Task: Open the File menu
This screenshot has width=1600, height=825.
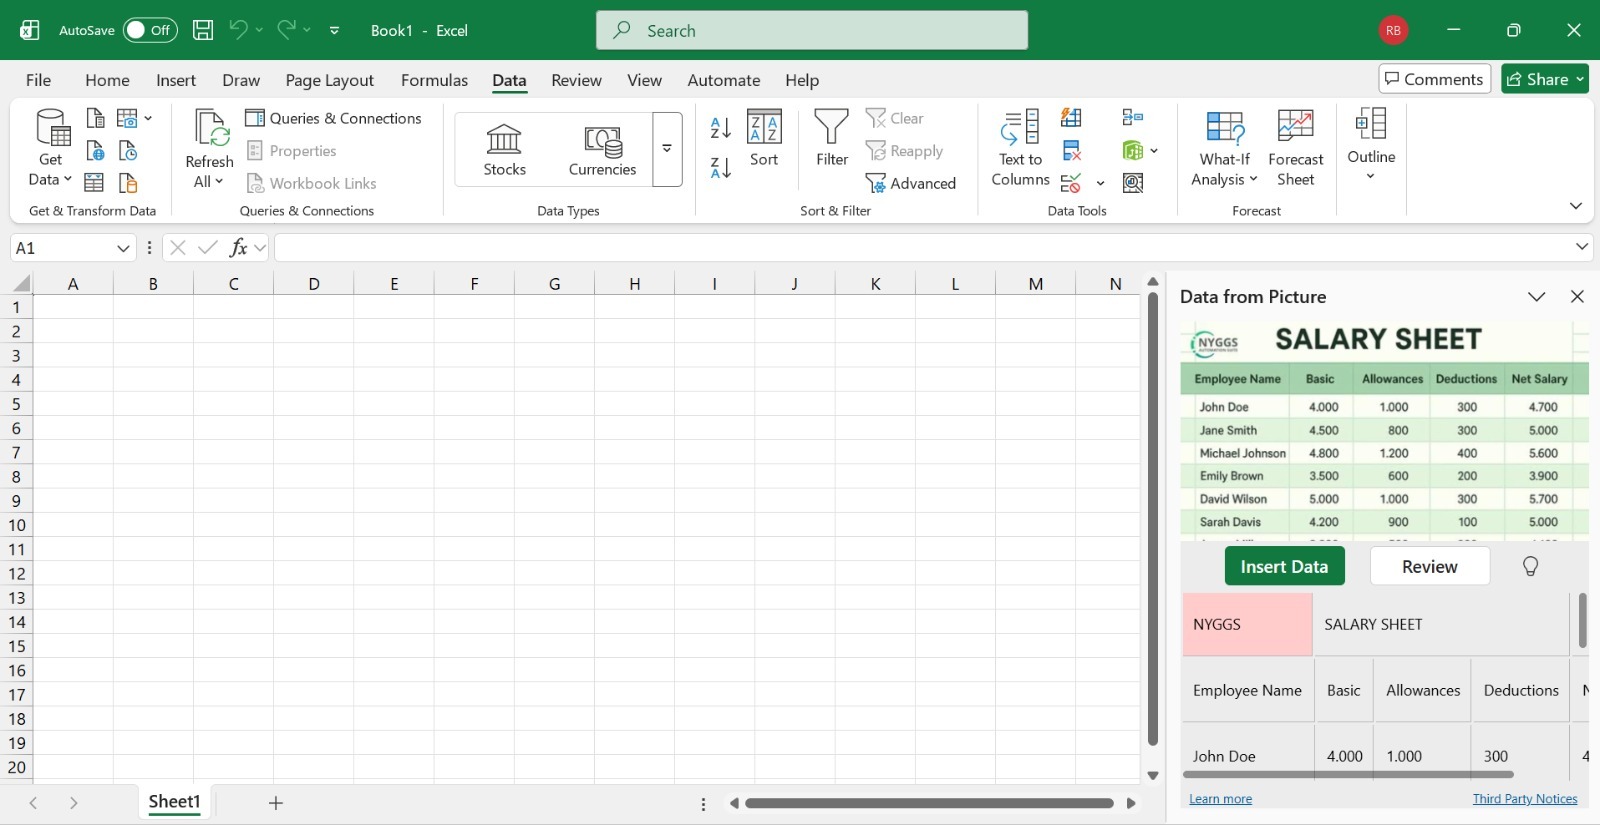Action: [38, 80]
